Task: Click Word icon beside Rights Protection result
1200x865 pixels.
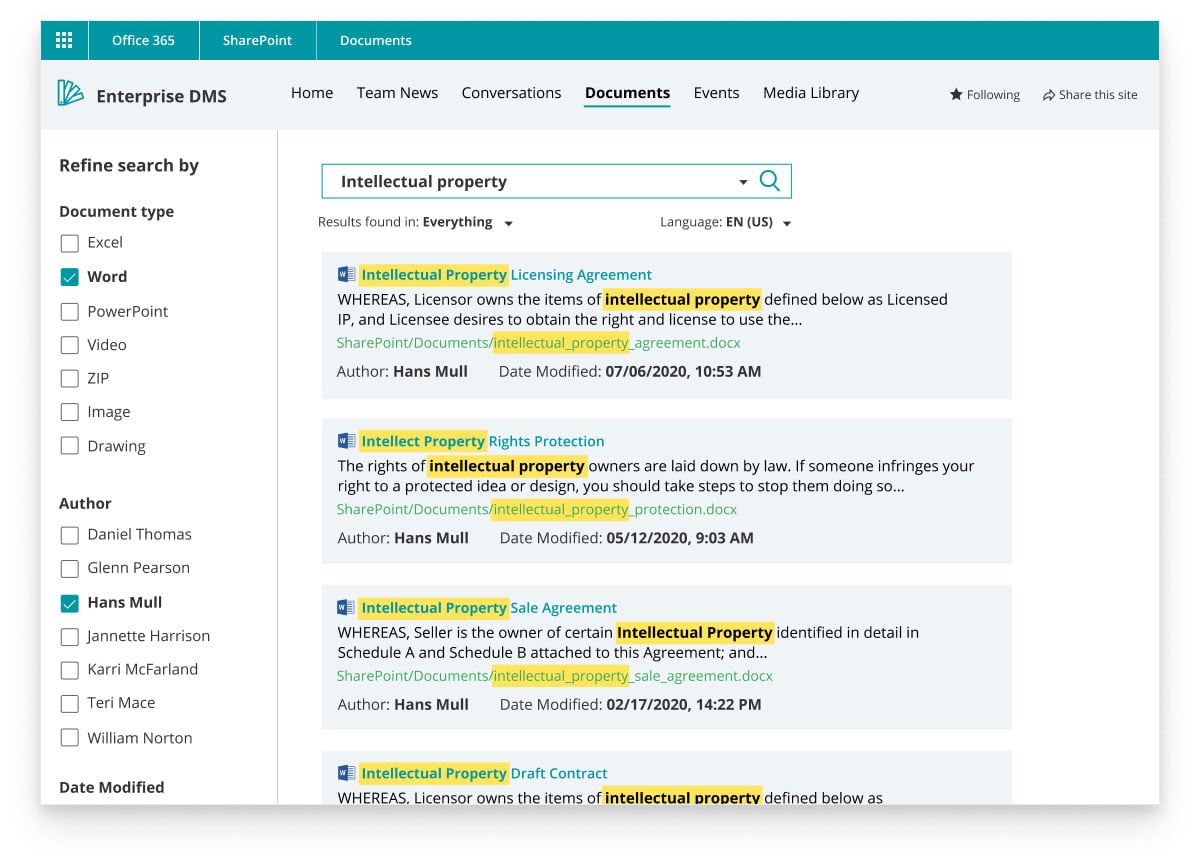Action: (x=346, y=441)
